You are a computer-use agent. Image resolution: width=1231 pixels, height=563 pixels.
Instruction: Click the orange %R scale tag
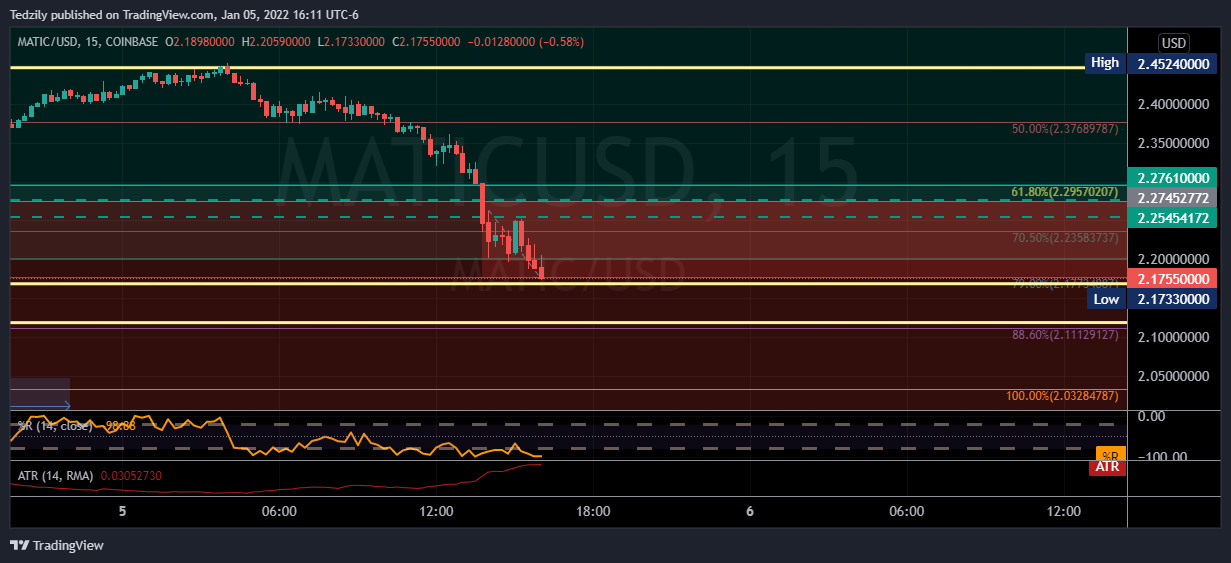[1110, 453]
